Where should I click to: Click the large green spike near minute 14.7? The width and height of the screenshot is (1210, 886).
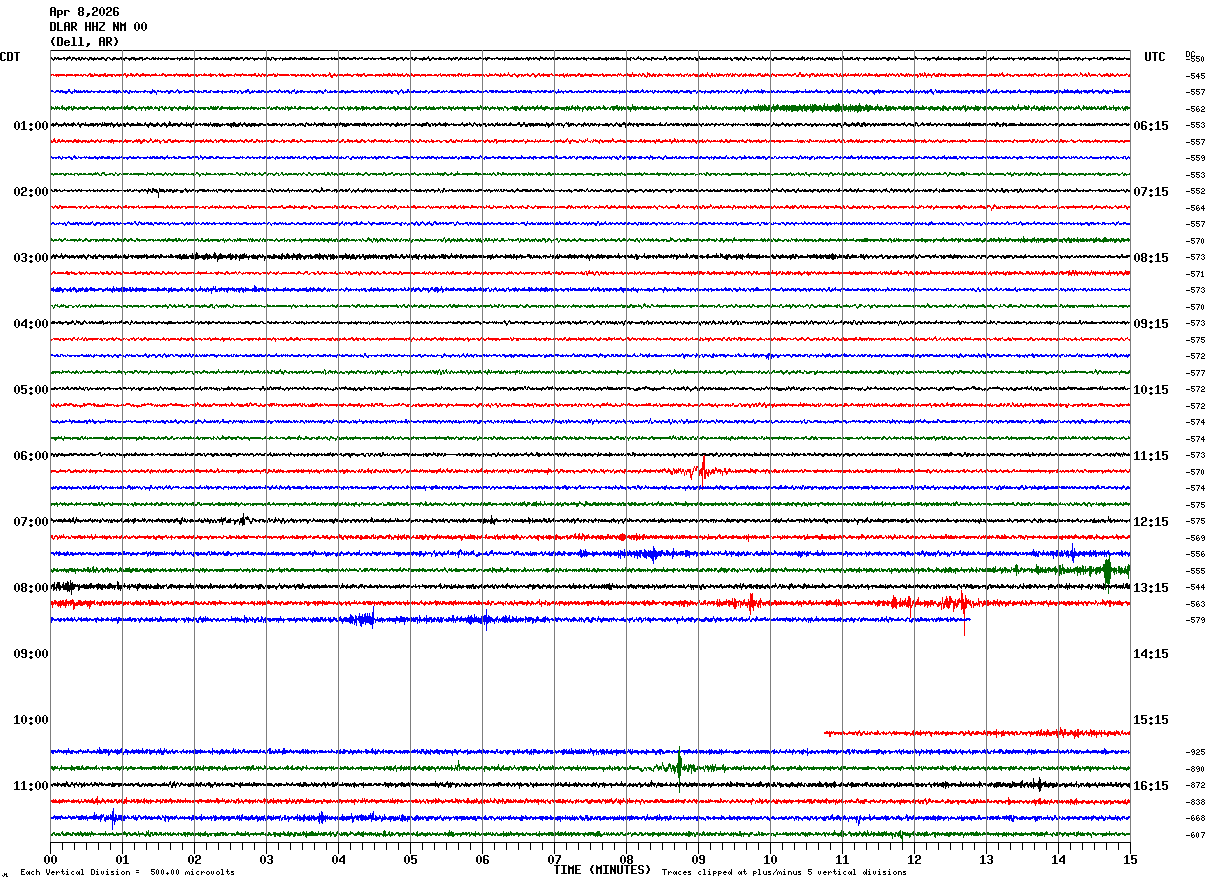[1107, 571]
